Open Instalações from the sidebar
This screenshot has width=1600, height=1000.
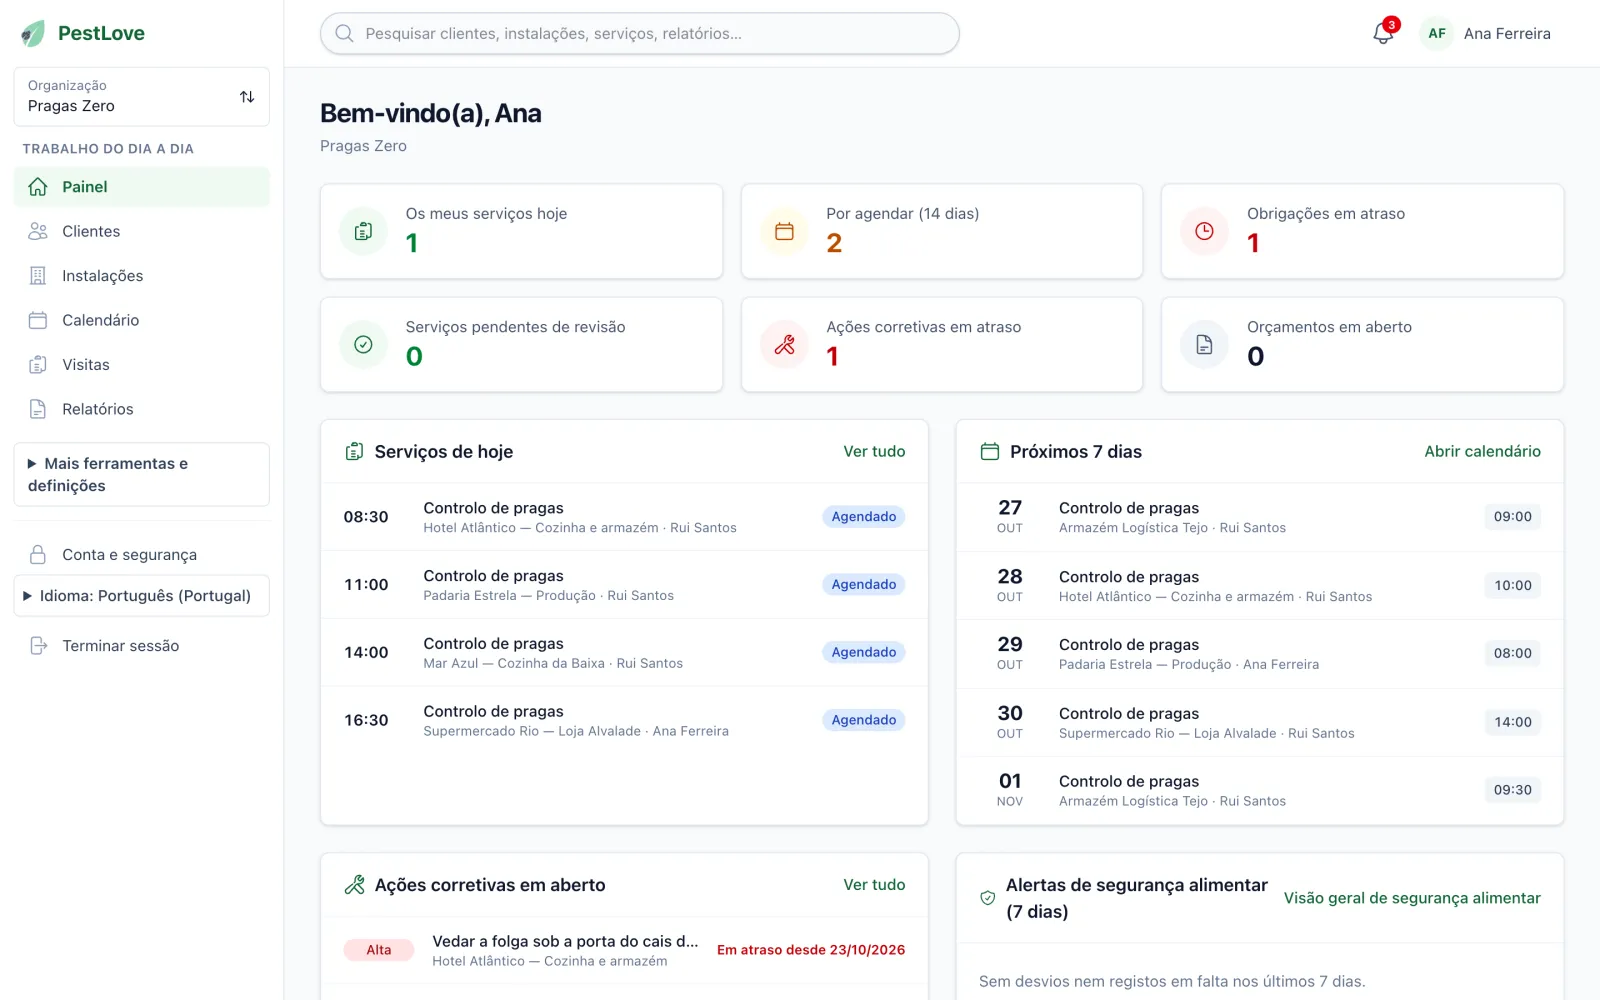[142, 276]
